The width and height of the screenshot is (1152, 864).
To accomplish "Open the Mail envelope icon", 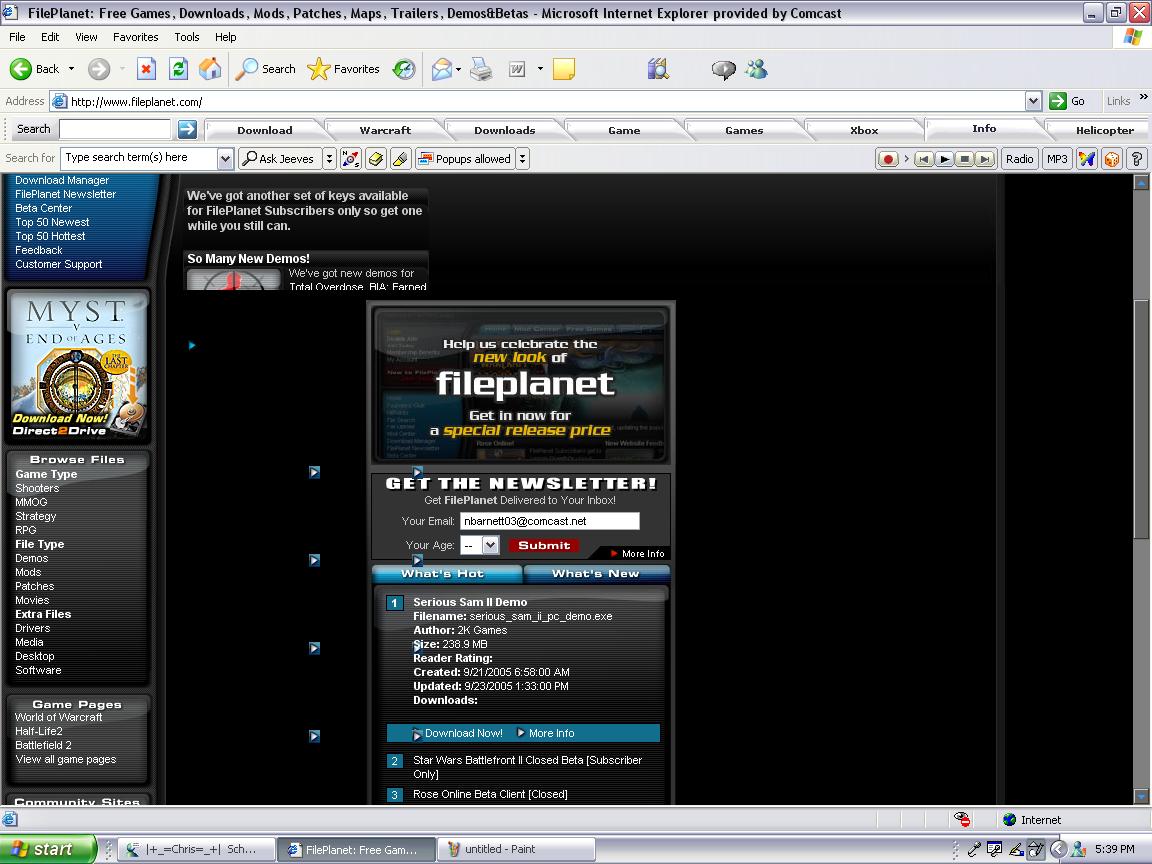I will pyautogui.click(x=442, y=69).
